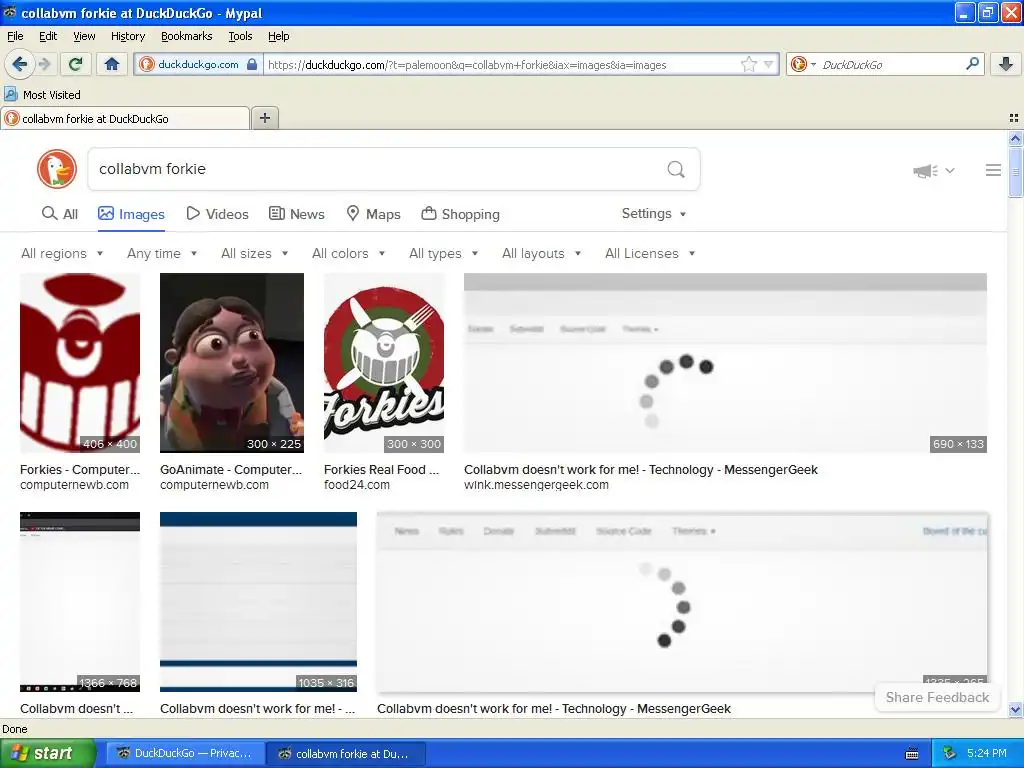1024x768 pixels.
Task: Open the 1366 × 768 screenshot thumbnail
Action: click(x=80, y=601)
